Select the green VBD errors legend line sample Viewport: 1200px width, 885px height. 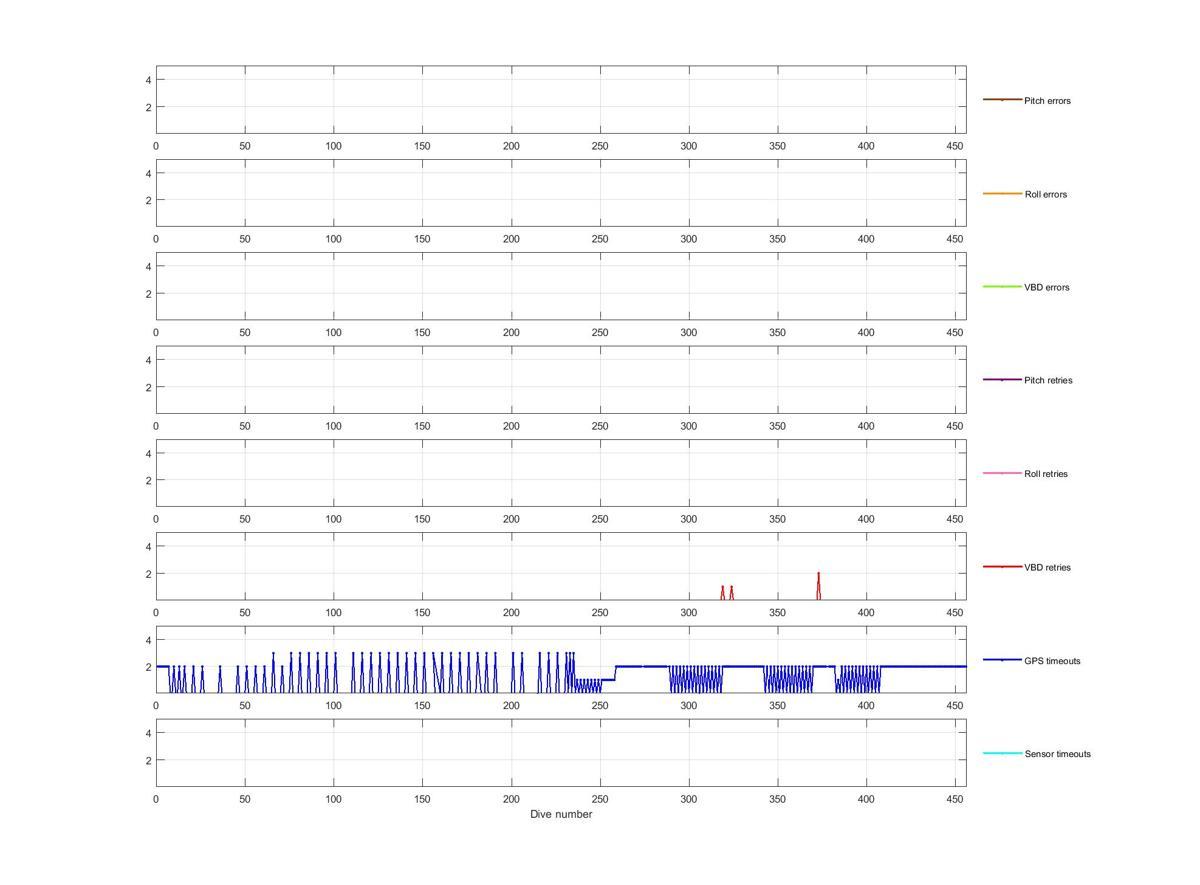[x=1002, y=287]
